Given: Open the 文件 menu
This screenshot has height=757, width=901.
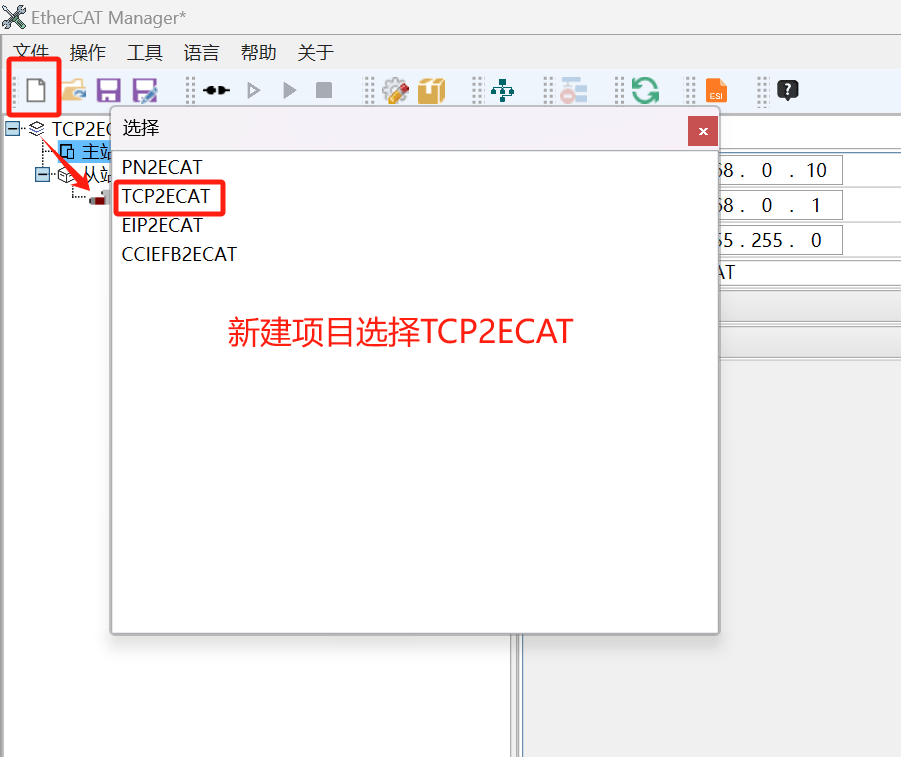Looking at the screenshot, I should point(31,52).
